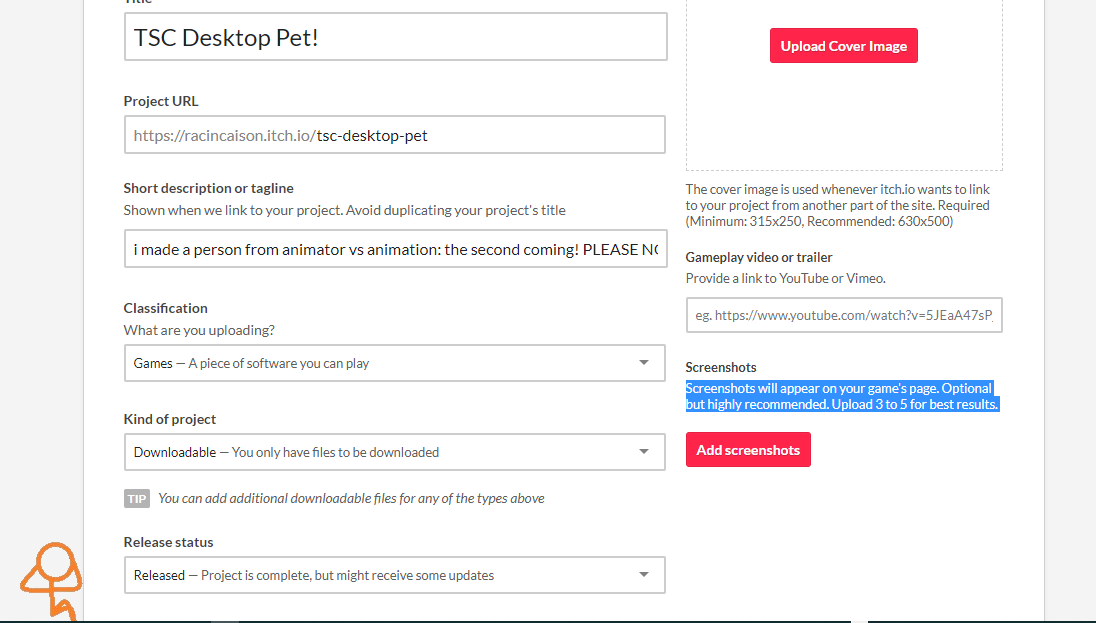
Task: Click the 'Gameplay video or trailer' heading
Action: (x=759, y=257)
